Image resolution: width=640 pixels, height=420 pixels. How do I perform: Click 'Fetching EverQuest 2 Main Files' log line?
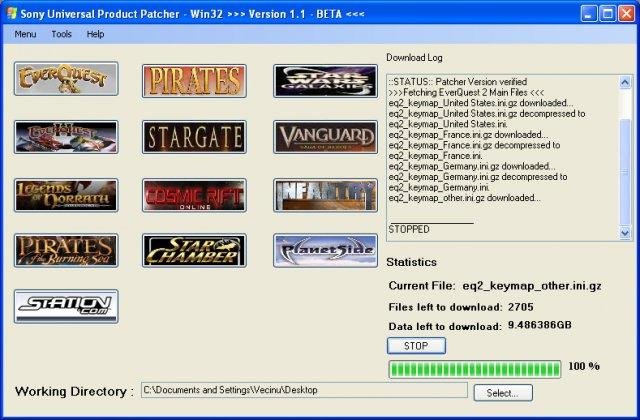(x=467, y=92)
